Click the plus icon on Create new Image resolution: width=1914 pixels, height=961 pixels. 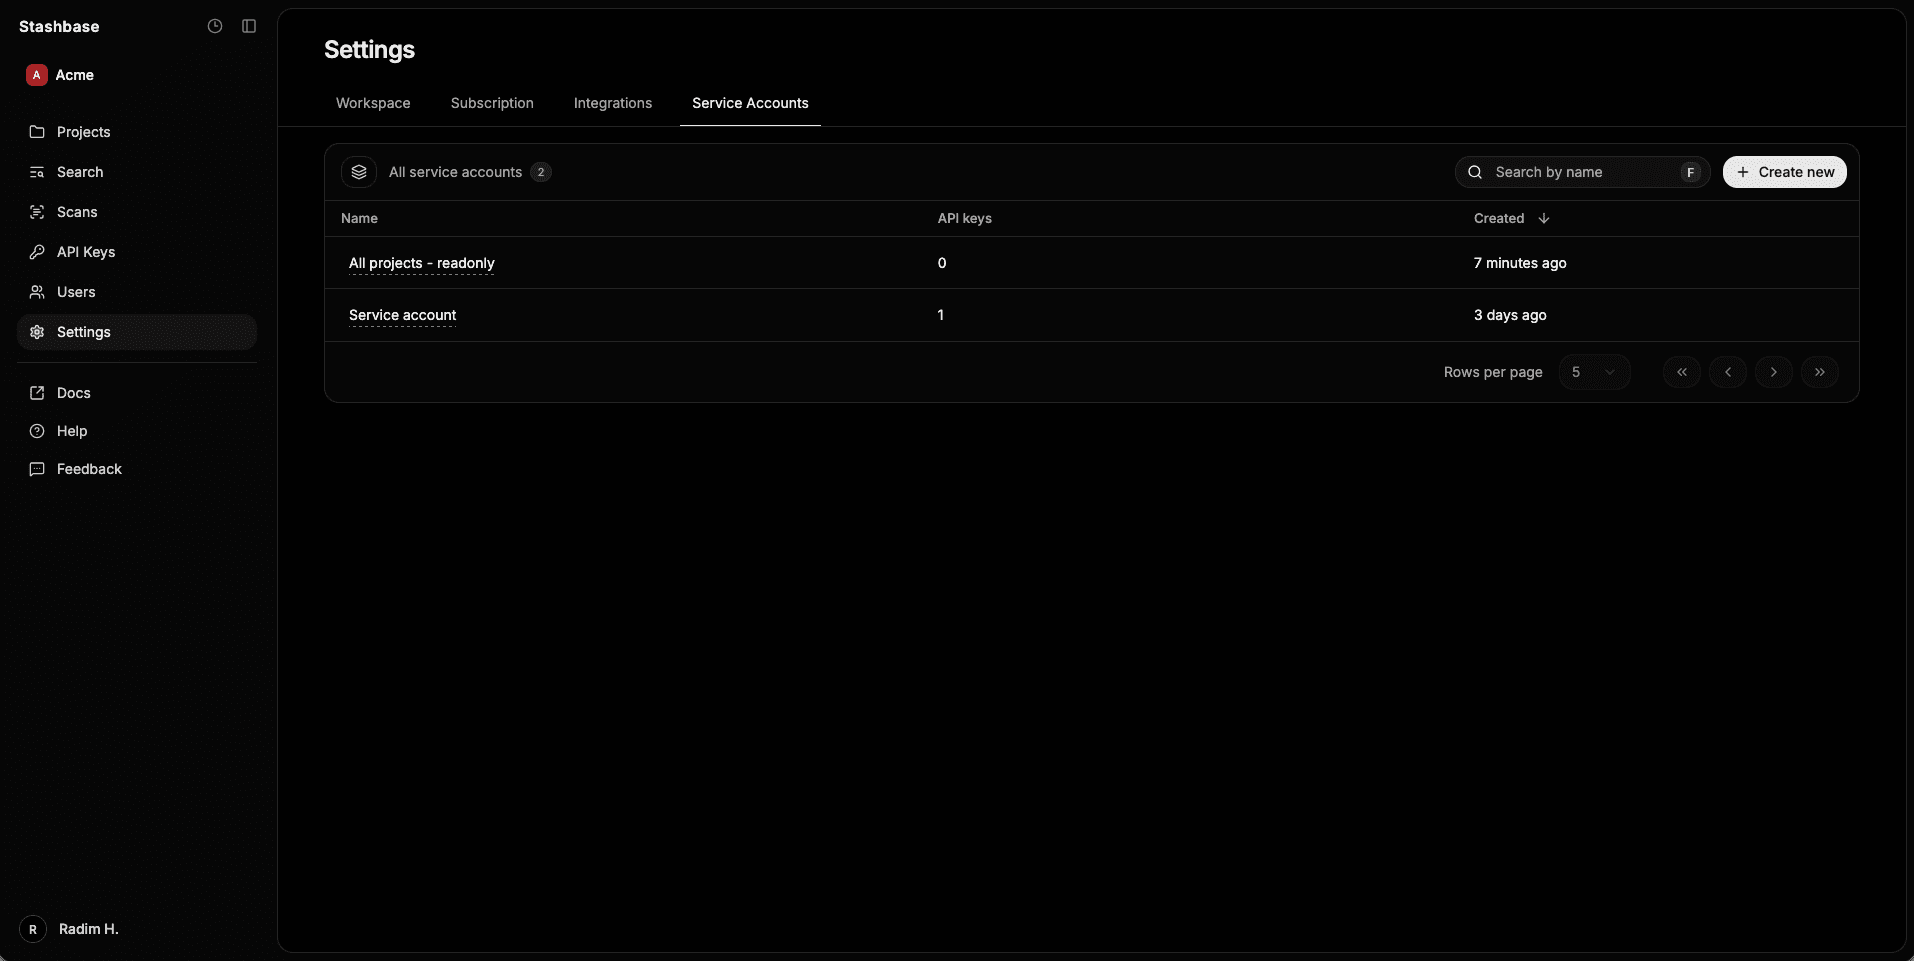[x=1743, y=172]
